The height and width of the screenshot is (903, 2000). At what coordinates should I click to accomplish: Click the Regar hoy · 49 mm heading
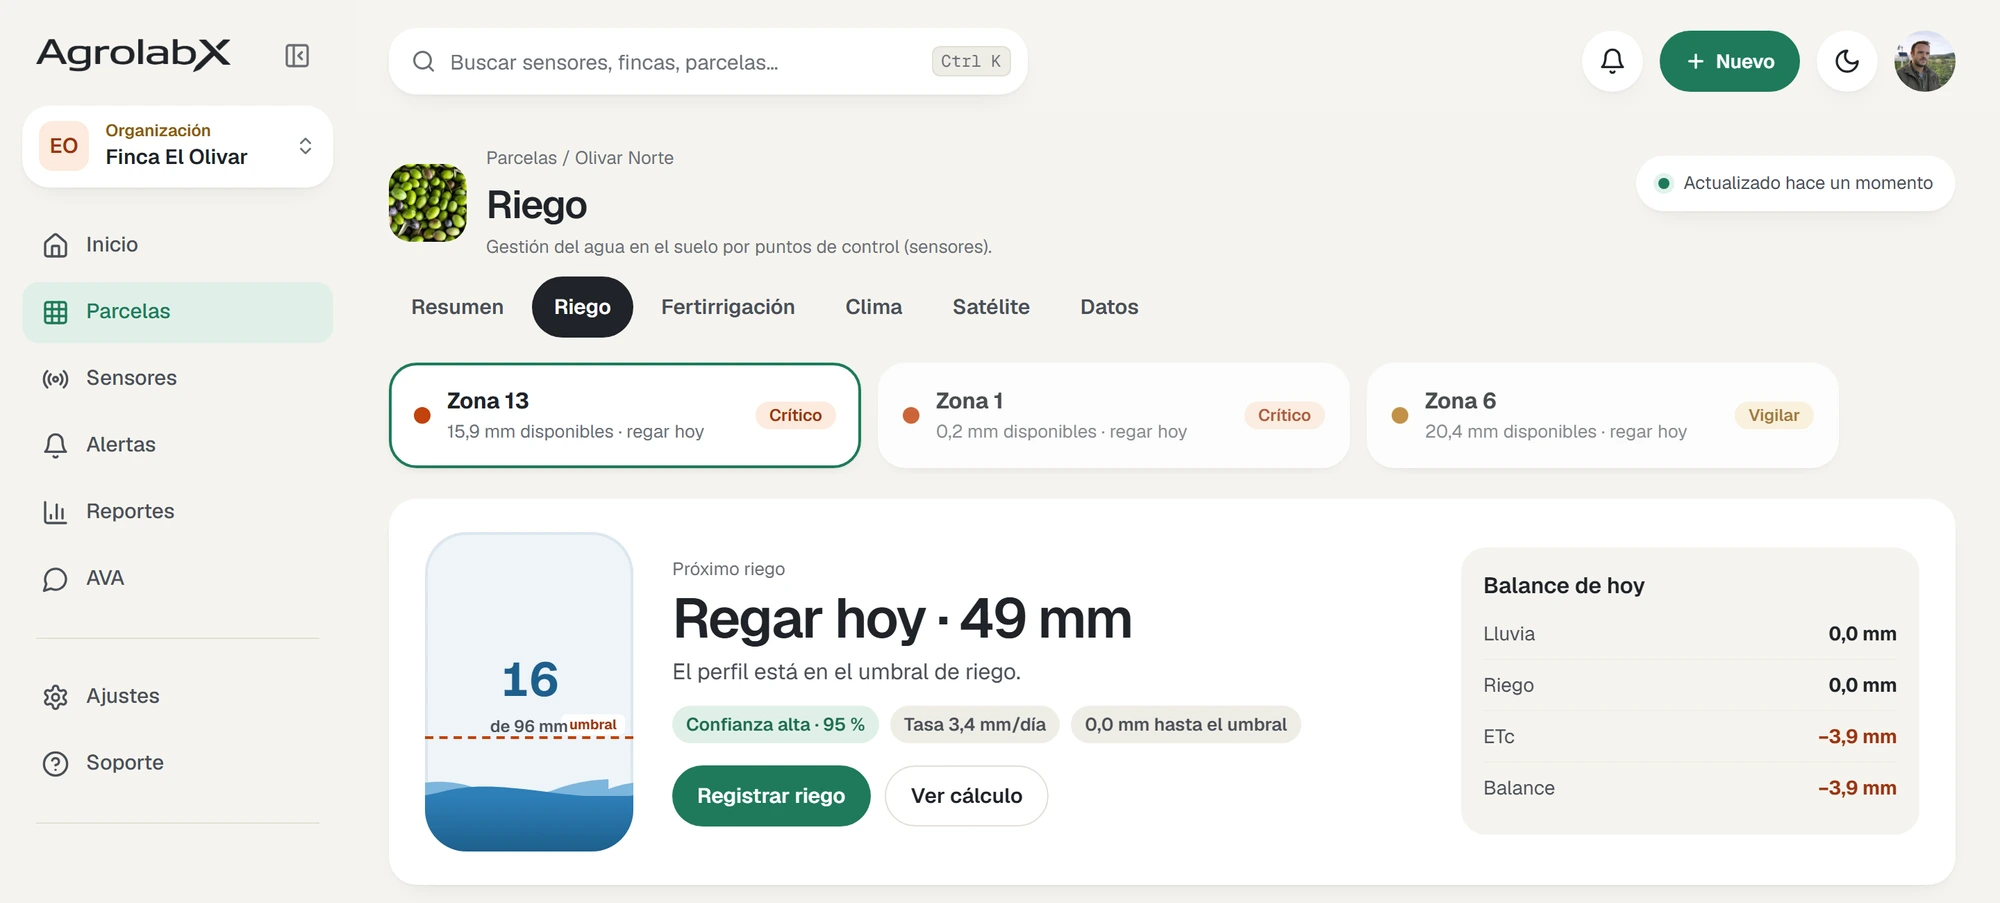(x=902, y=619)
